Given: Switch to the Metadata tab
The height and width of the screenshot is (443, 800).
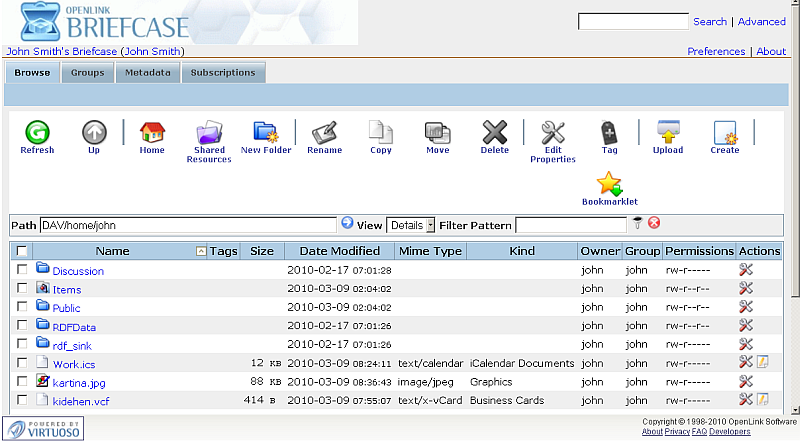Looking at the screenshot, I should tap(148, 73).
